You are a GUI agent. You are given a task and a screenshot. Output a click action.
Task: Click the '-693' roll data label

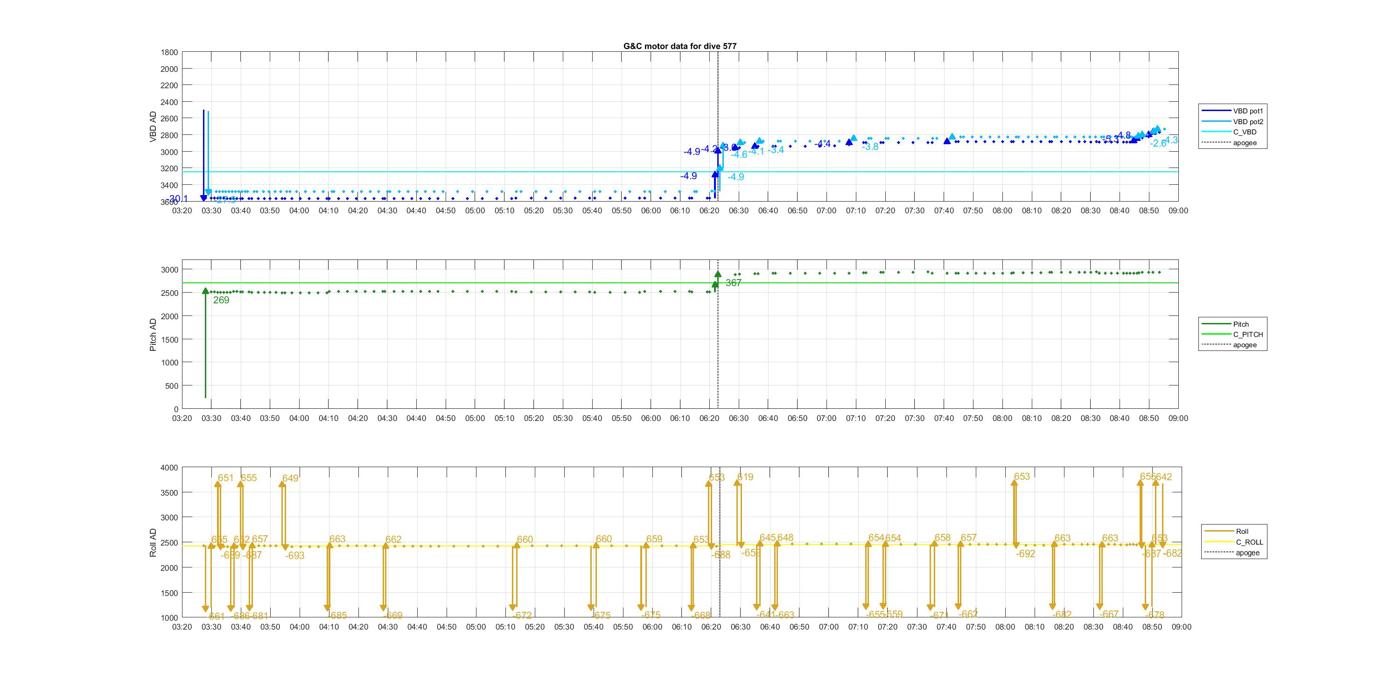click(x=294, y=555)
